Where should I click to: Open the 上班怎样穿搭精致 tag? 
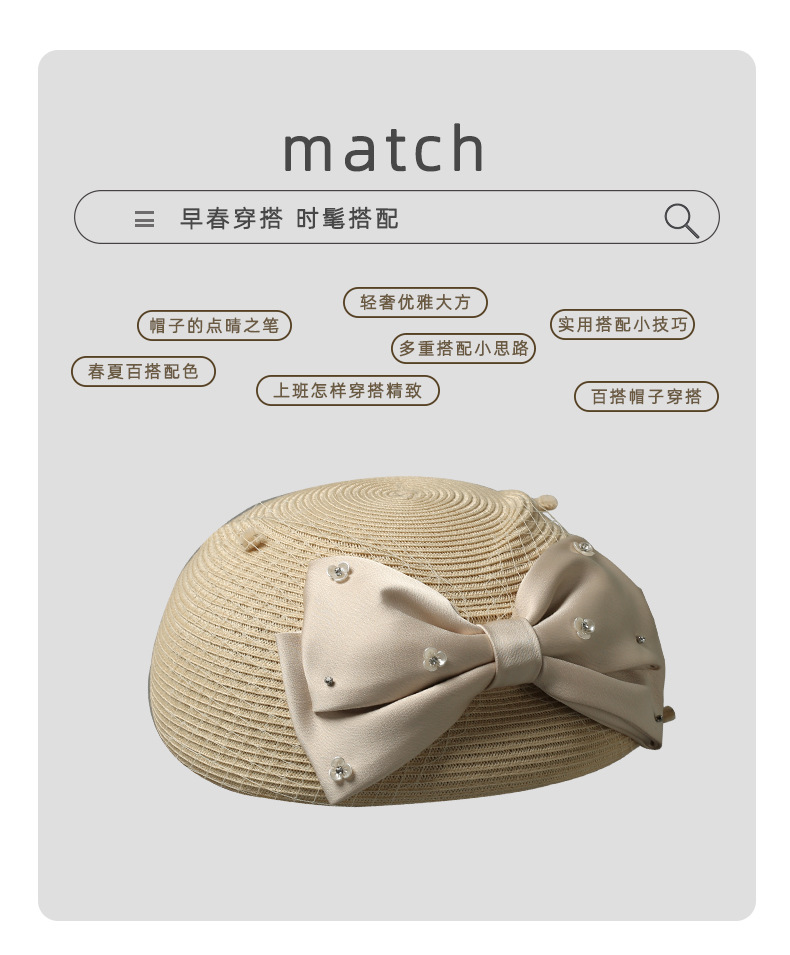(348, 390)
